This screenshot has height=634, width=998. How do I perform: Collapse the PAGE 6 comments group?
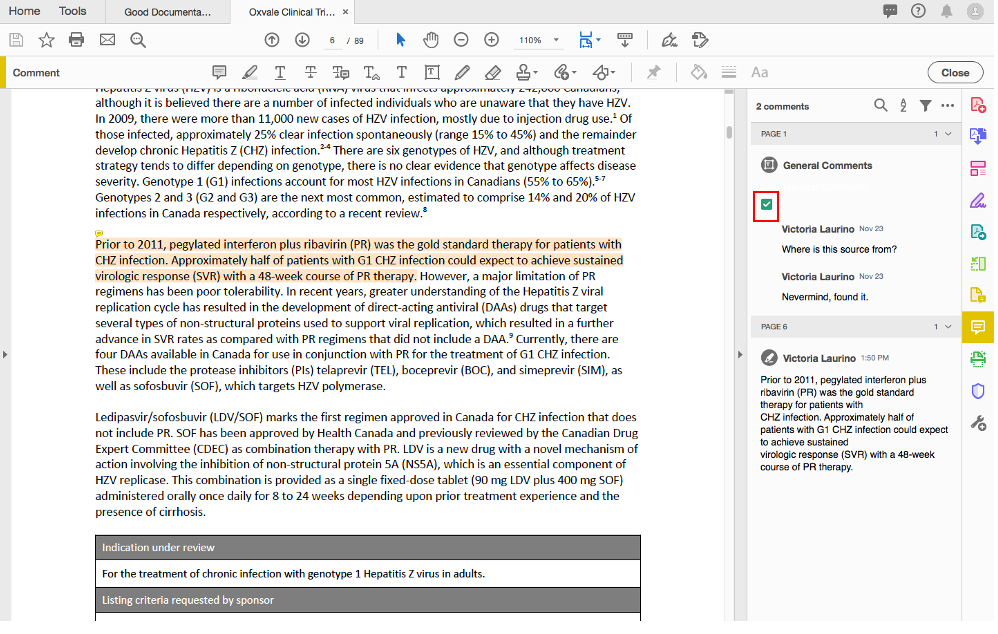coord(948,327)
